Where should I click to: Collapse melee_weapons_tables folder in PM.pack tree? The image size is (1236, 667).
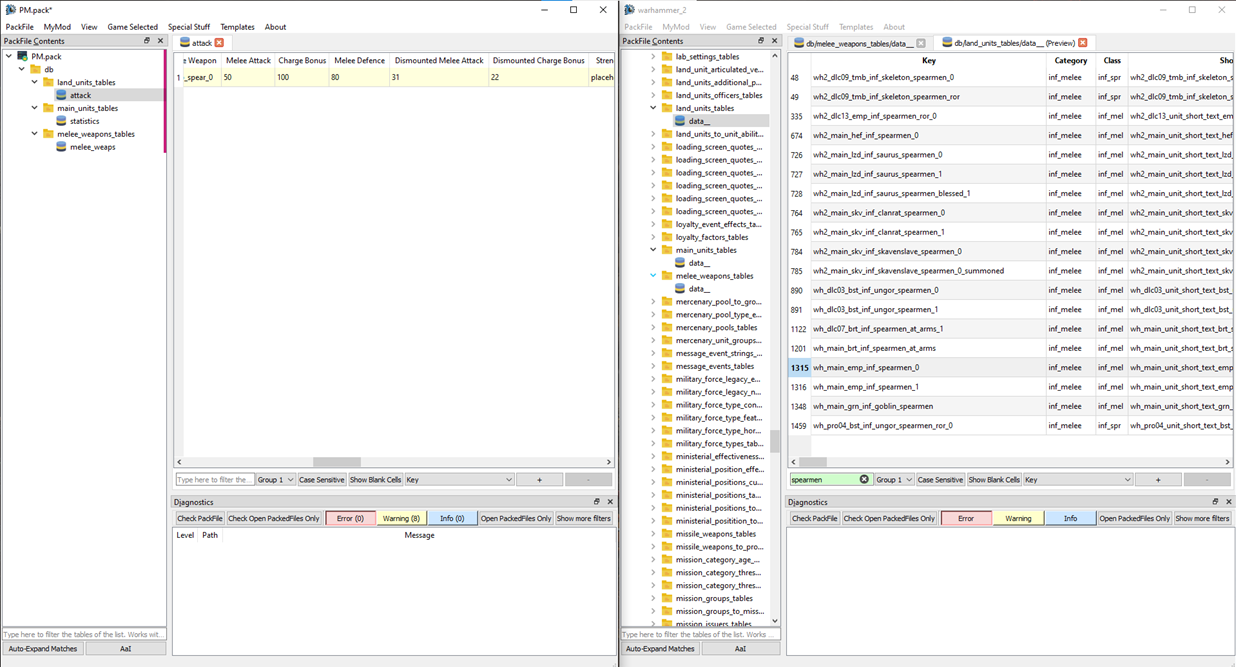[x=35, y=134]
